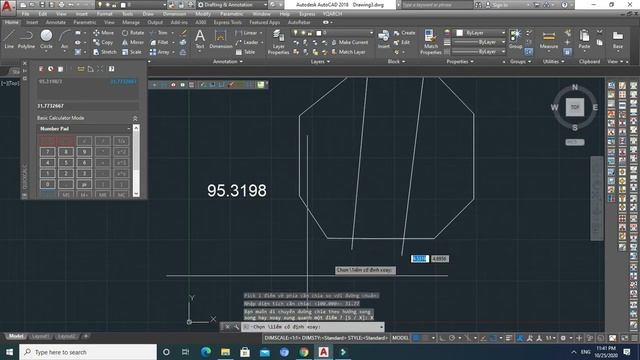This screenshot has width=640, height=360.
Task: Click the ByLayer color swatch
Action: pos(460,33)
